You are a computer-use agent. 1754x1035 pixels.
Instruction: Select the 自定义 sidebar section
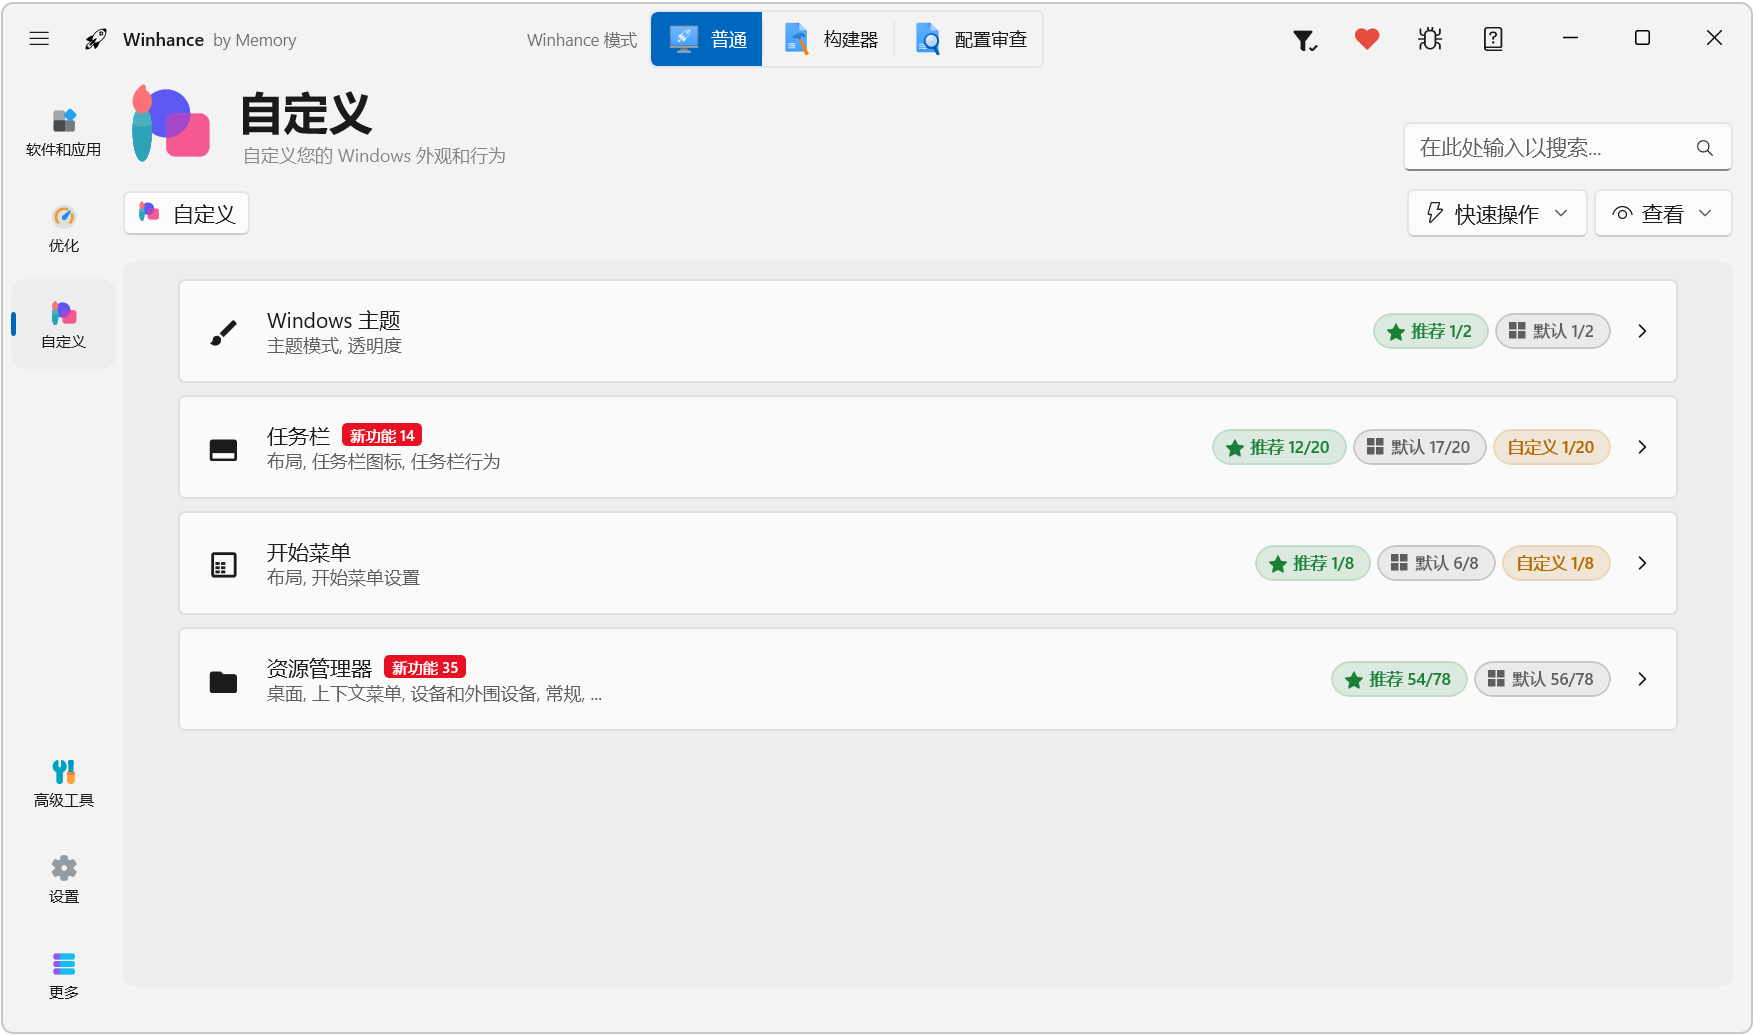pos(64,325)
